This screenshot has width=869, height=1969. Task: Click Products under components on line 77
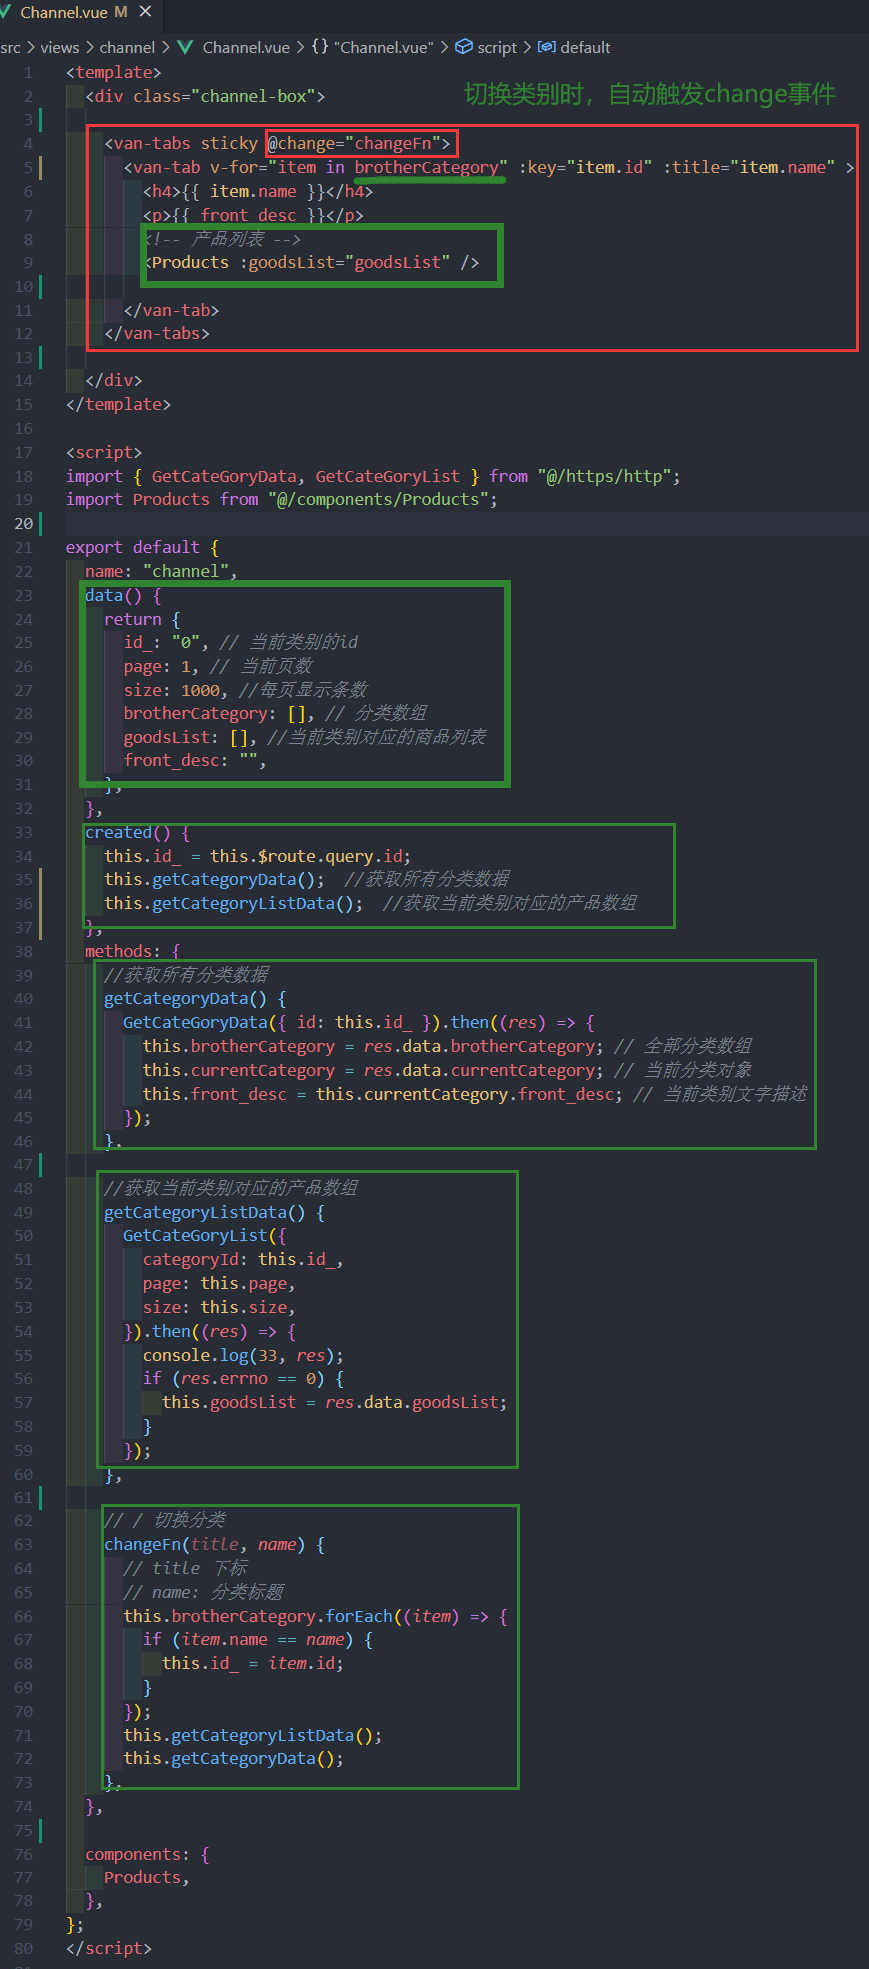(143, 1877)
